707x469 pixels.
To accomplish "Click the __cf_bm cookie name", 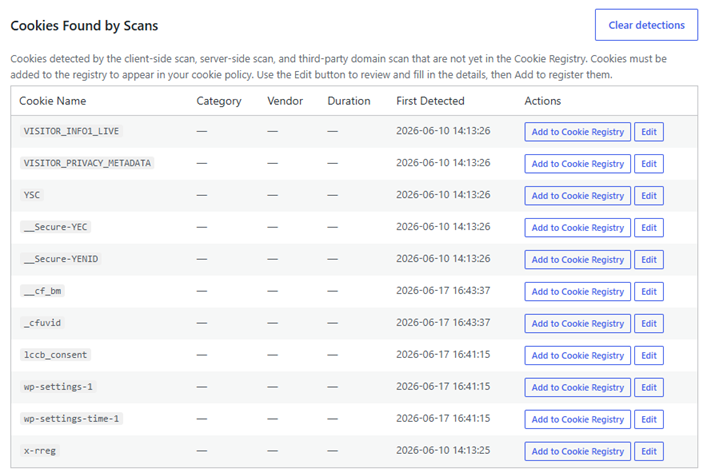I will pyautogui.click(x=42, y=291).
